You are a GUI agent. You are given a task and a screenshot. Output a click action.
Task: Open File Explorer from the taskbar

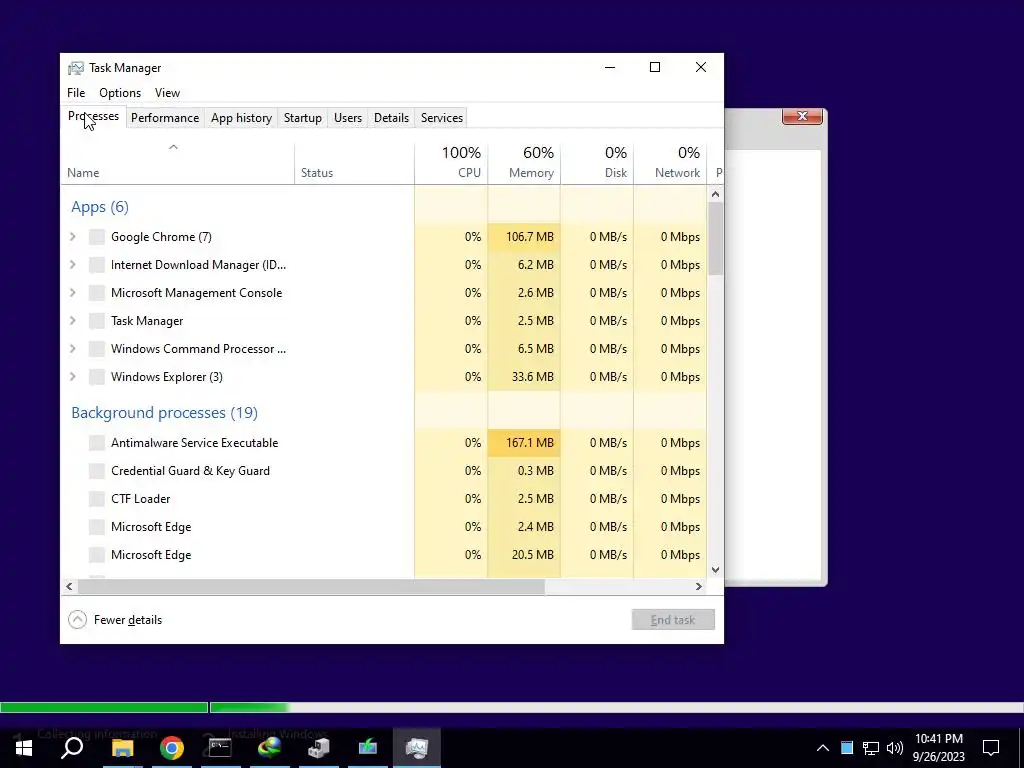tap(122, 748)
